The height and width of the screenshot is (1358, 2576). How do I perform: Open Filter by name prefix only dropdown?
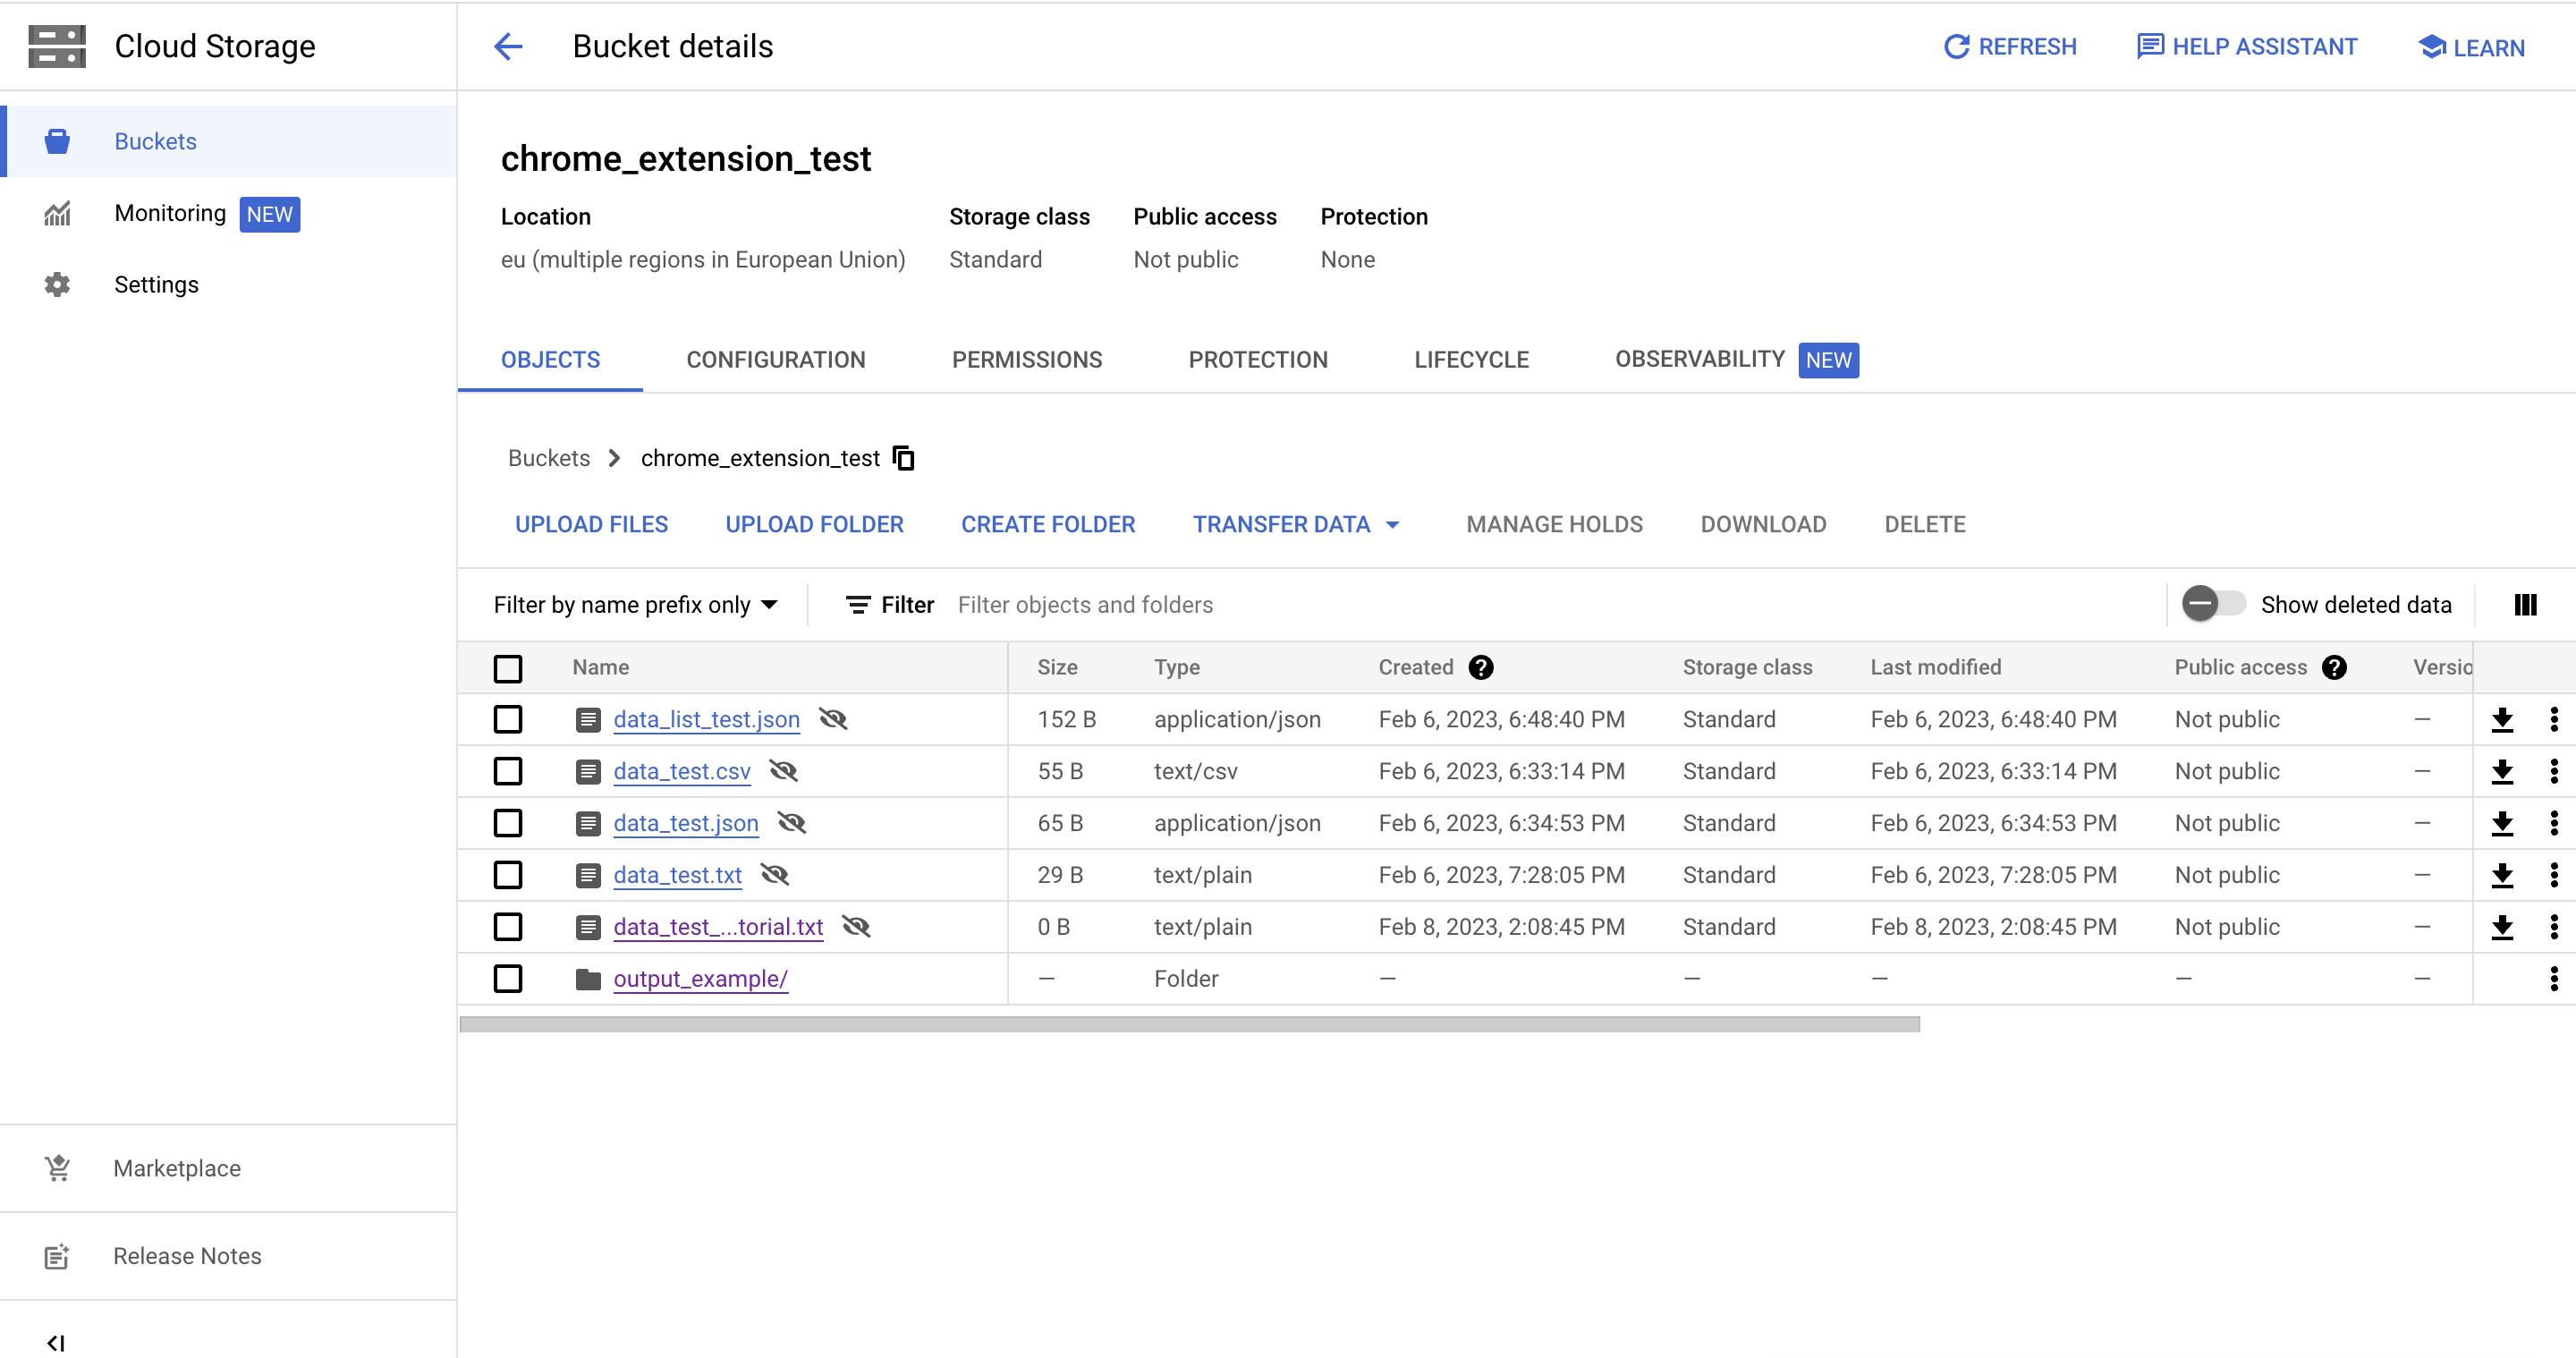(636, 605)
